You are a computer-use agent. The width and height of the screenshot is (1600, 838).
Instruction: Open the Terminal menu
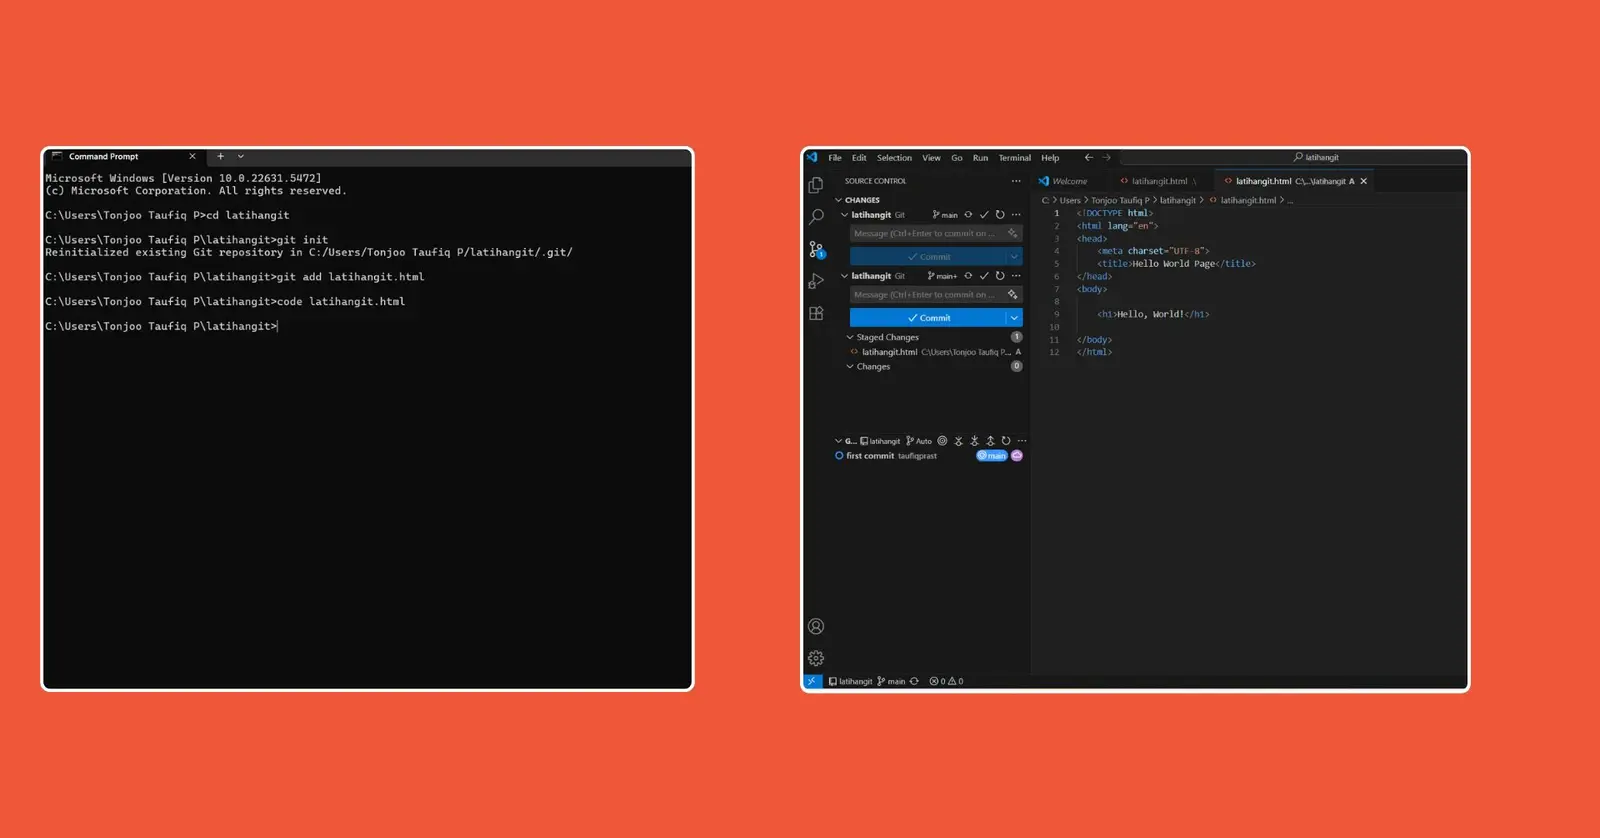coord(1014,158)
